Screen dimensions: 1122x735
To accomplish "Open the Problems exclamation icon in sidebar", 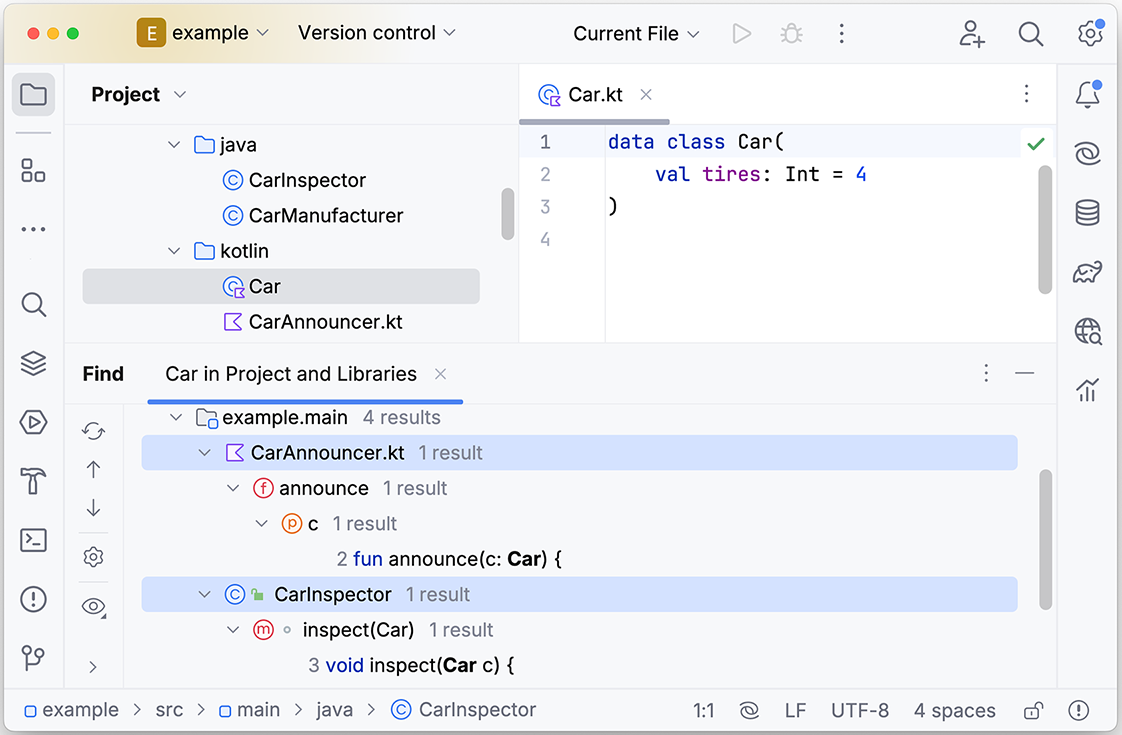I will click(x=33, y=599).
